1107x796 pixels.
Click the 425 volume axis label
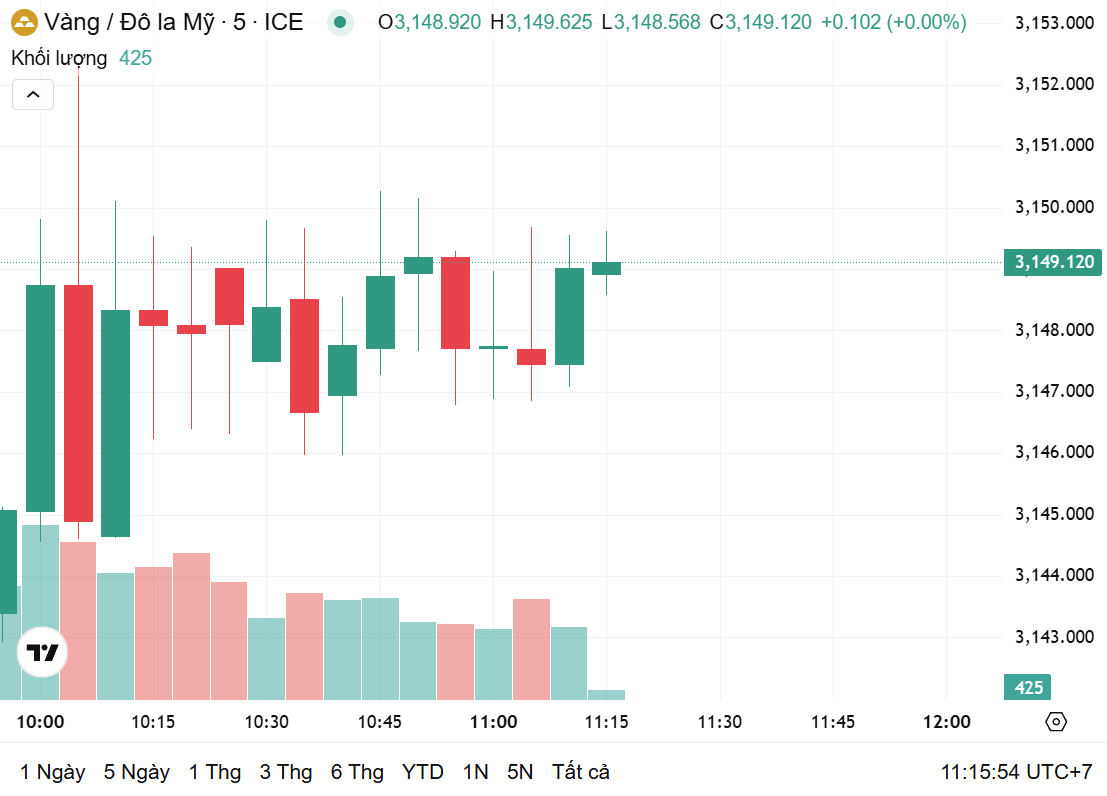point(1028,687)
